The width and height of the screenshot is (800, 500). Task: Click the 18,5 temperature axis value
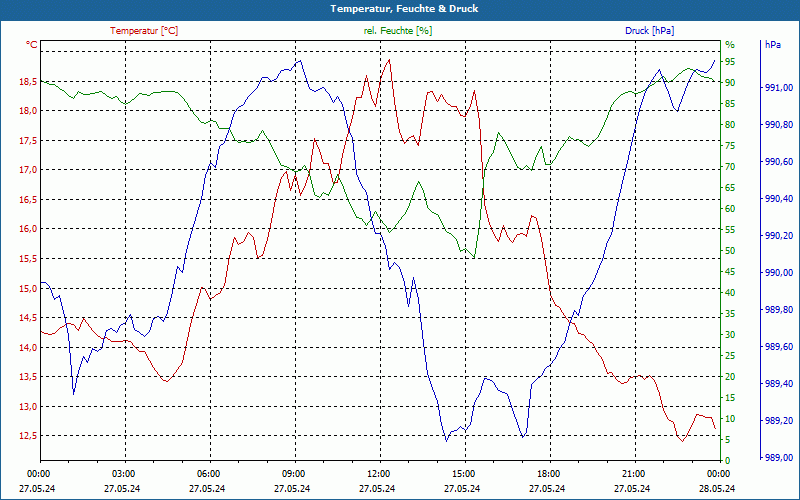click(x=28, y=82)
